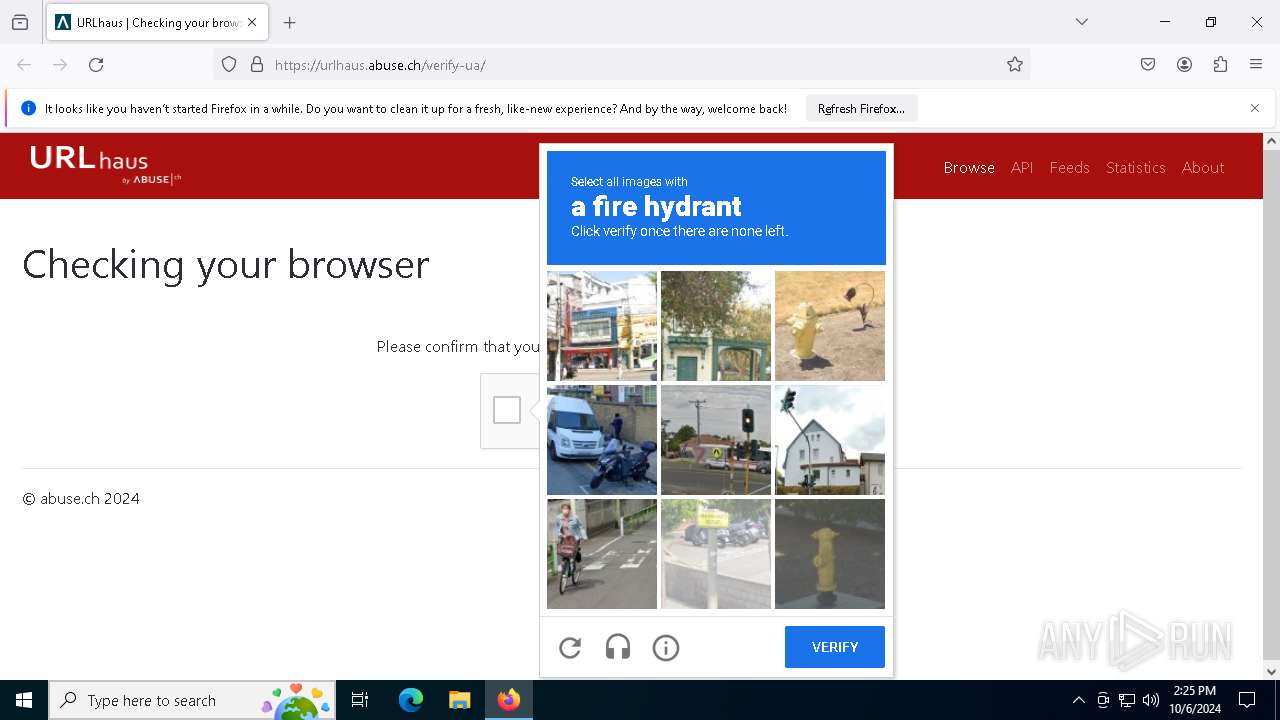Close the URLhaus tab

(x=252, y=22)
